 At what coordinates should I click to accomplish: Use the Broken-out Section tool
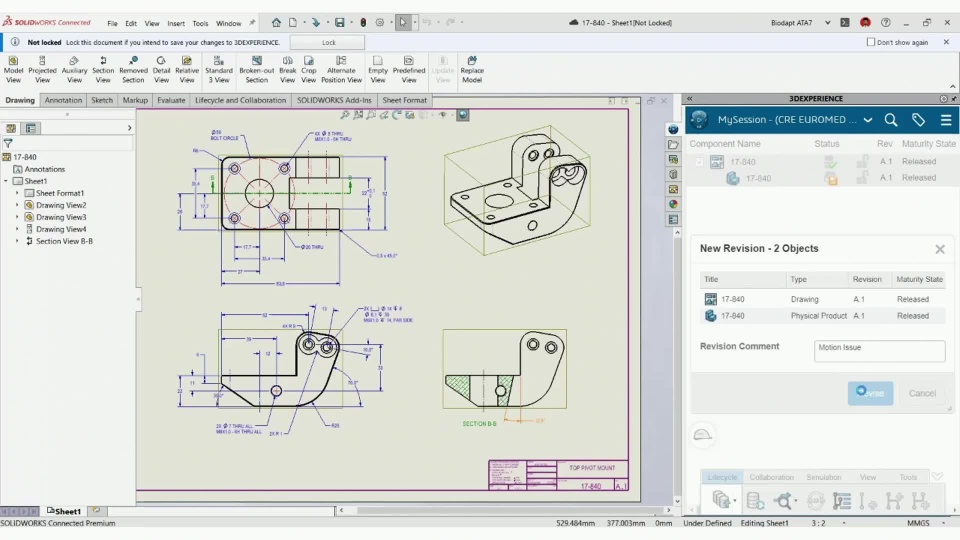point(257,69)
